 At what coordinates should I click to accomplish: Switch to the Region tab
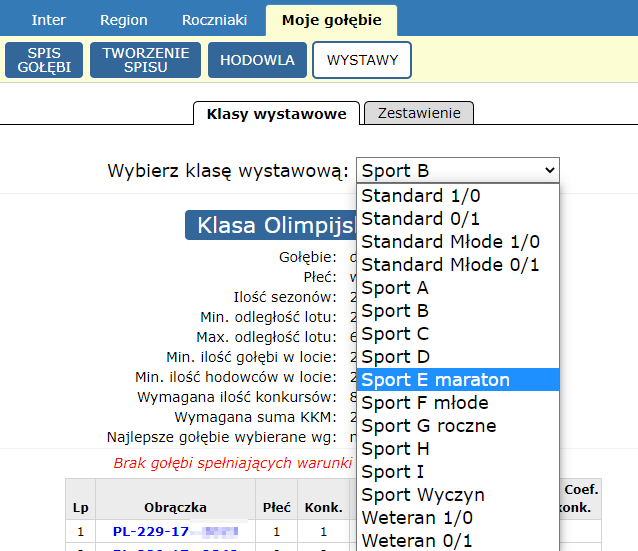tap(124, 20)
